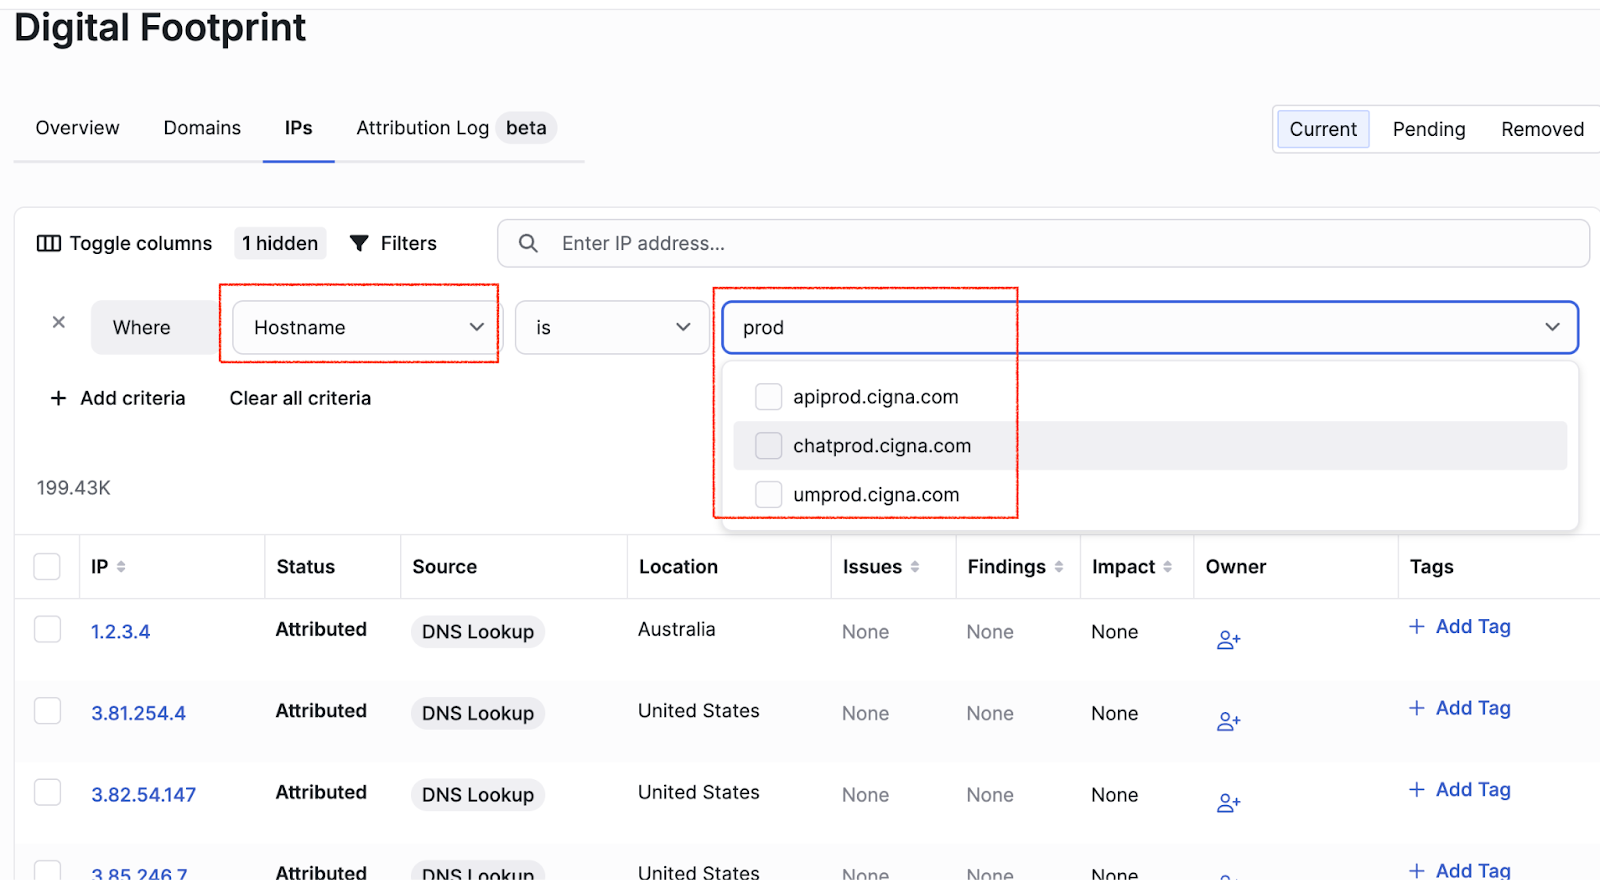The height and width of the screenshot is (880, 1600).
Task: Click the Location column header
Action: (x=678, y=567)
